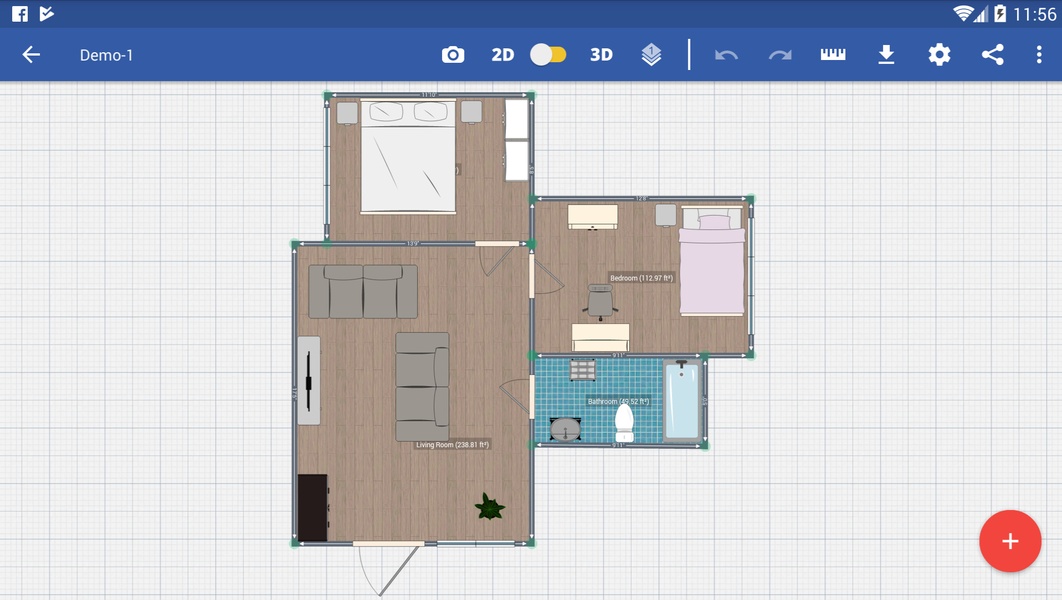Select the white wardrobe in top bedroom
Screen dimensions: 1062x600
[x=517, y=140]
